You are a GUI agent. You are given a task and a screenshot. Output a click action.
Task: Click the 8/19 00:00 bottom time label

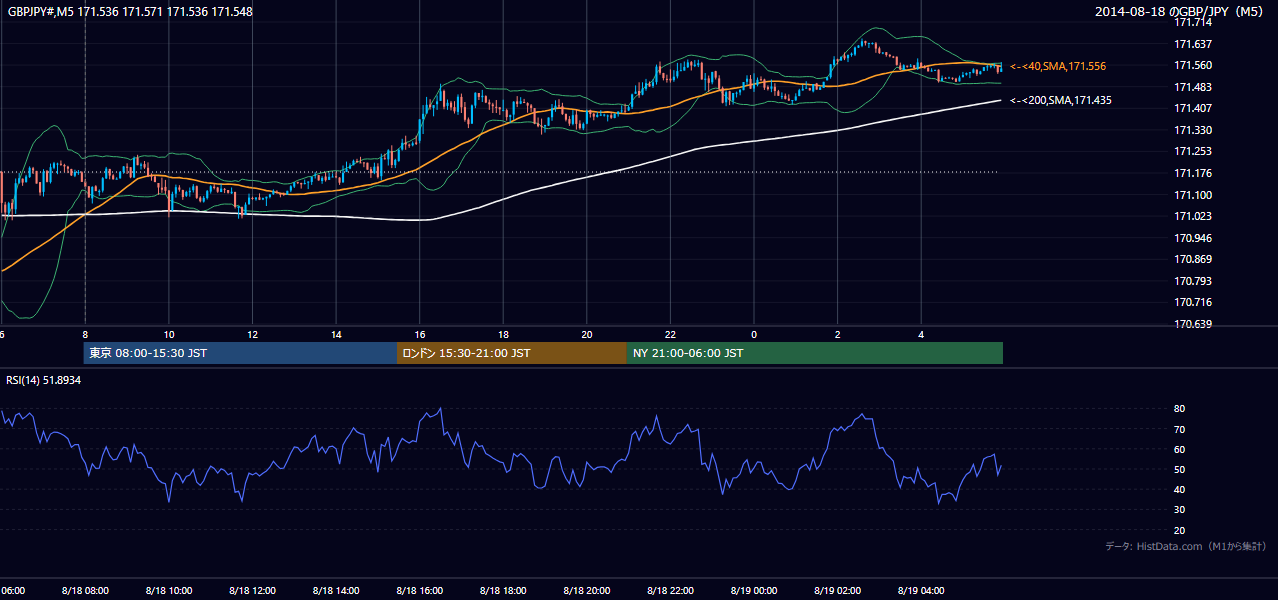[754, 591]
